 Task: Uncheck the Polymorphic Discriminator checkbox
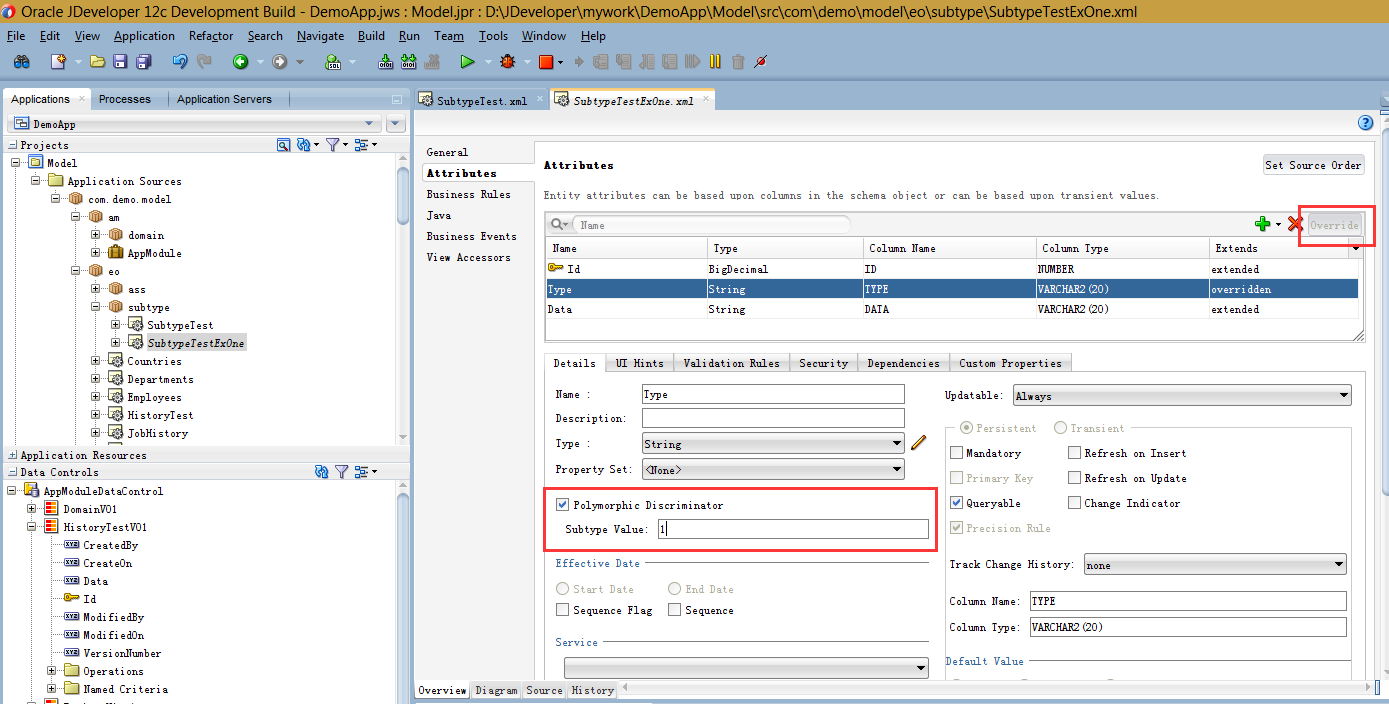tap(562, 505)
